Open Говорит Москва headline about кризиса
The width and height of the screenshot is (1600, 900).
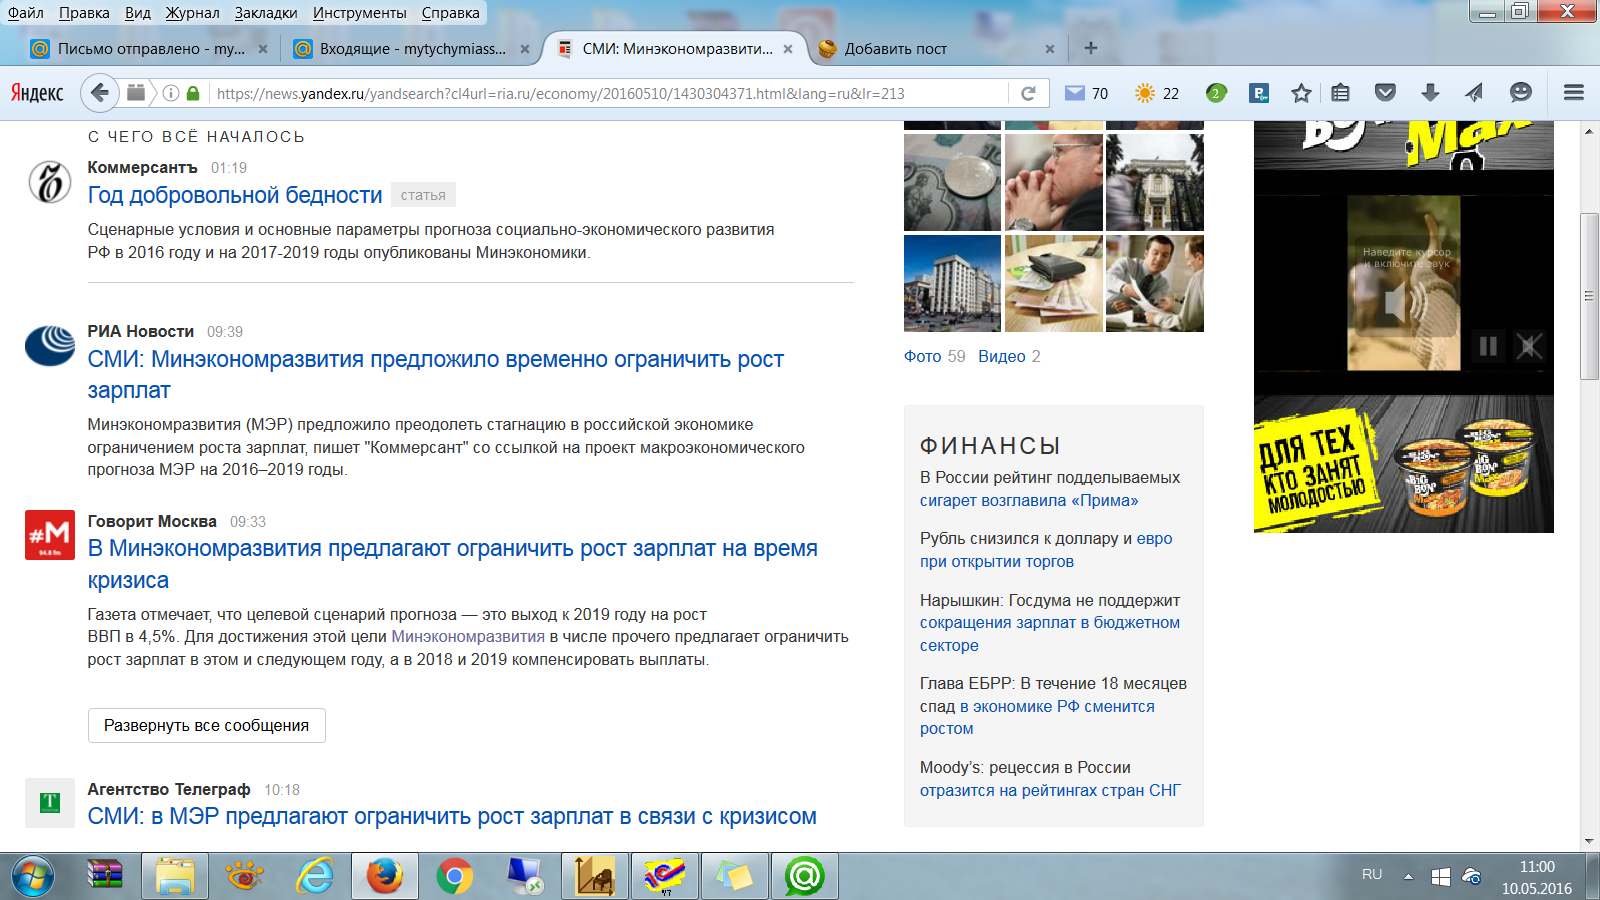tap(453, 564)
